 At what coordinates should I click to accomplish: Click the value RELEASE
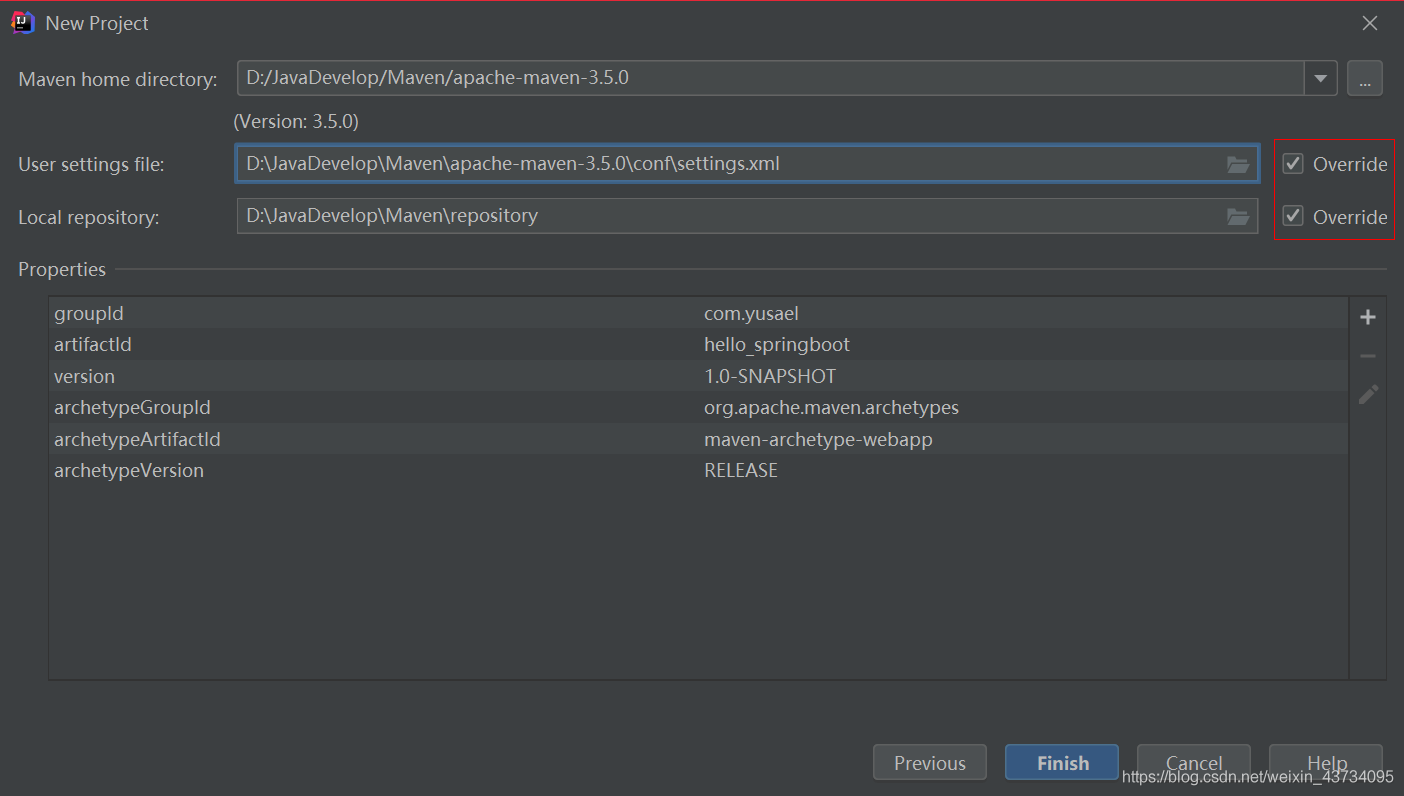pyautogui.click(x=741, y=471)
